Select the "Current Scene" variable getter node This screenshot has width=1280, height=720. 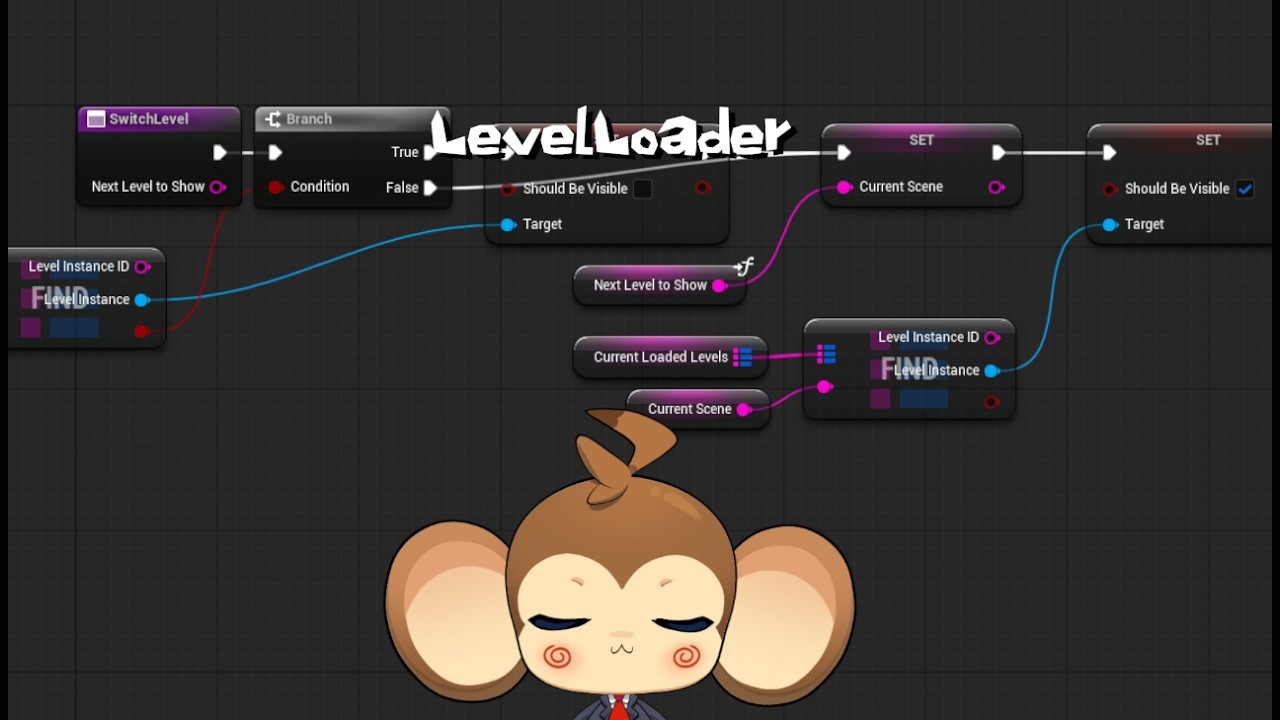698,409
